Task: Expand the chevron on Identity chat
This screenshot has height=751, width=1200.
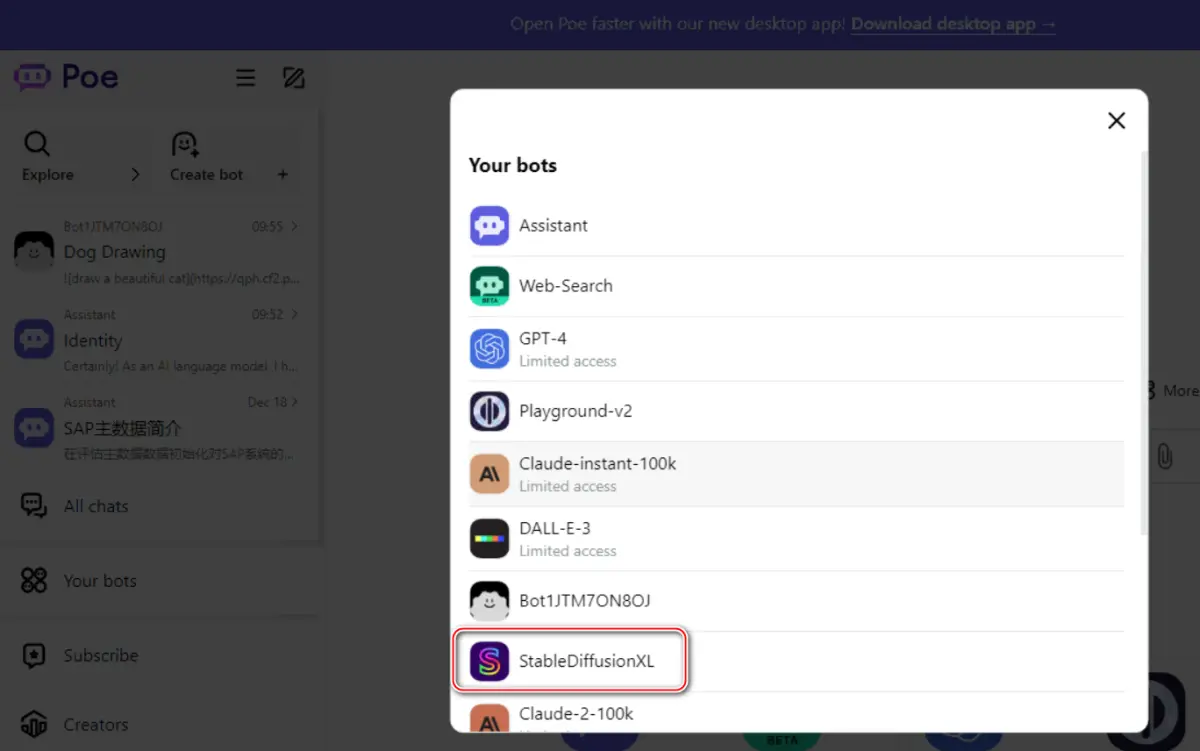Action: tap(294, 314)
